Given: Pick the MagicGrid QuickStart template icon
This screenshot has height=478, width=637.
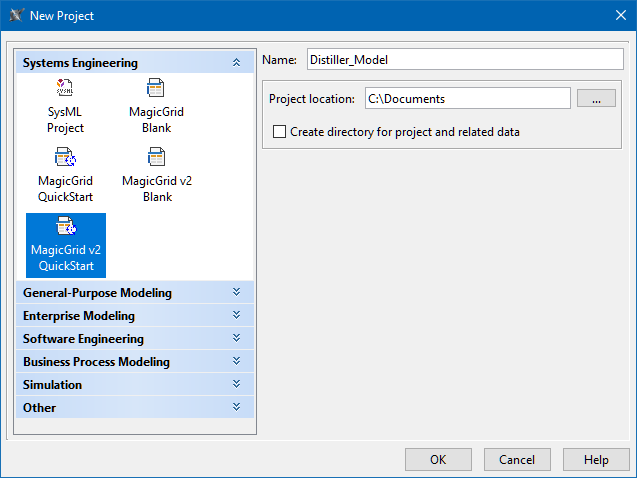Looking at the screenshot, I should (x=65, y=157).
